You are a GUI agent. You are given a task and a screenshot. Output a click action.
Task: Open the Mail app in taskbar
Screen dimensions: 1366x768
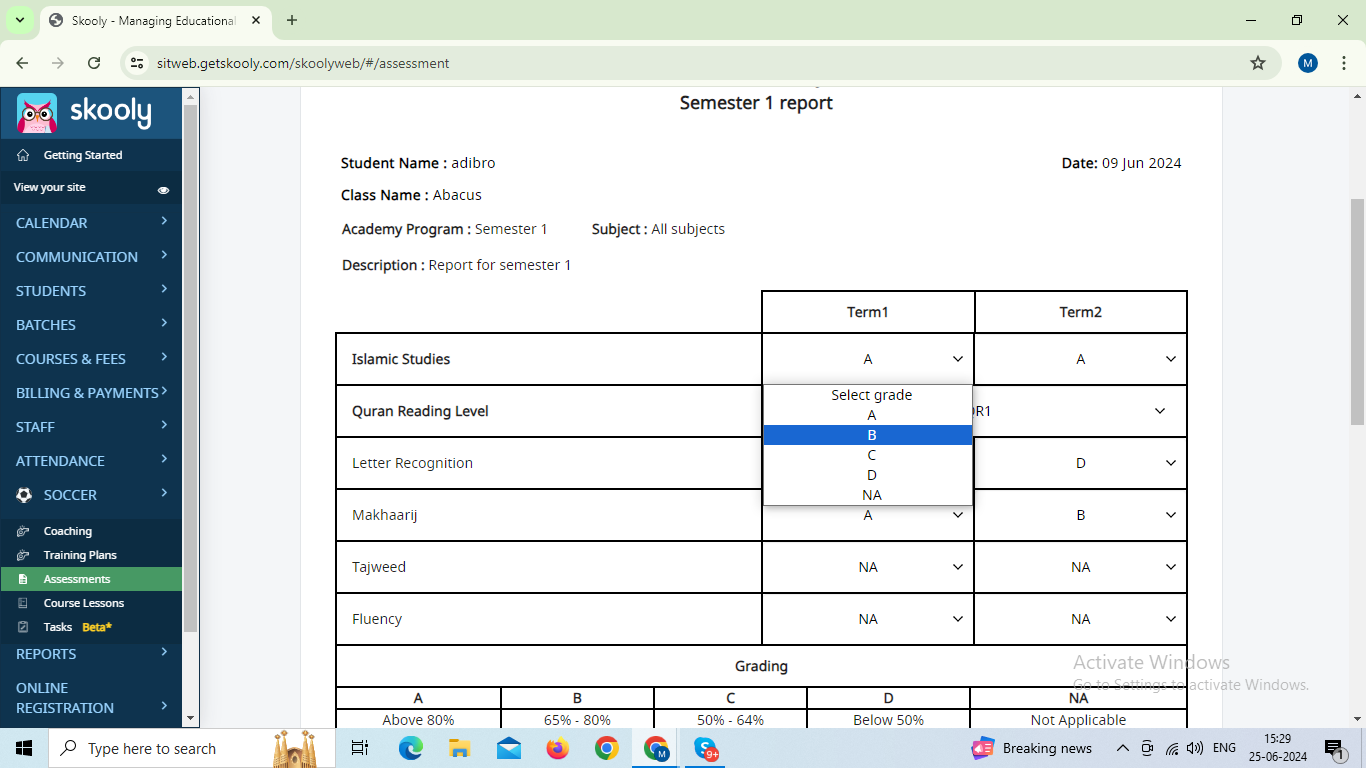point(508,748)
